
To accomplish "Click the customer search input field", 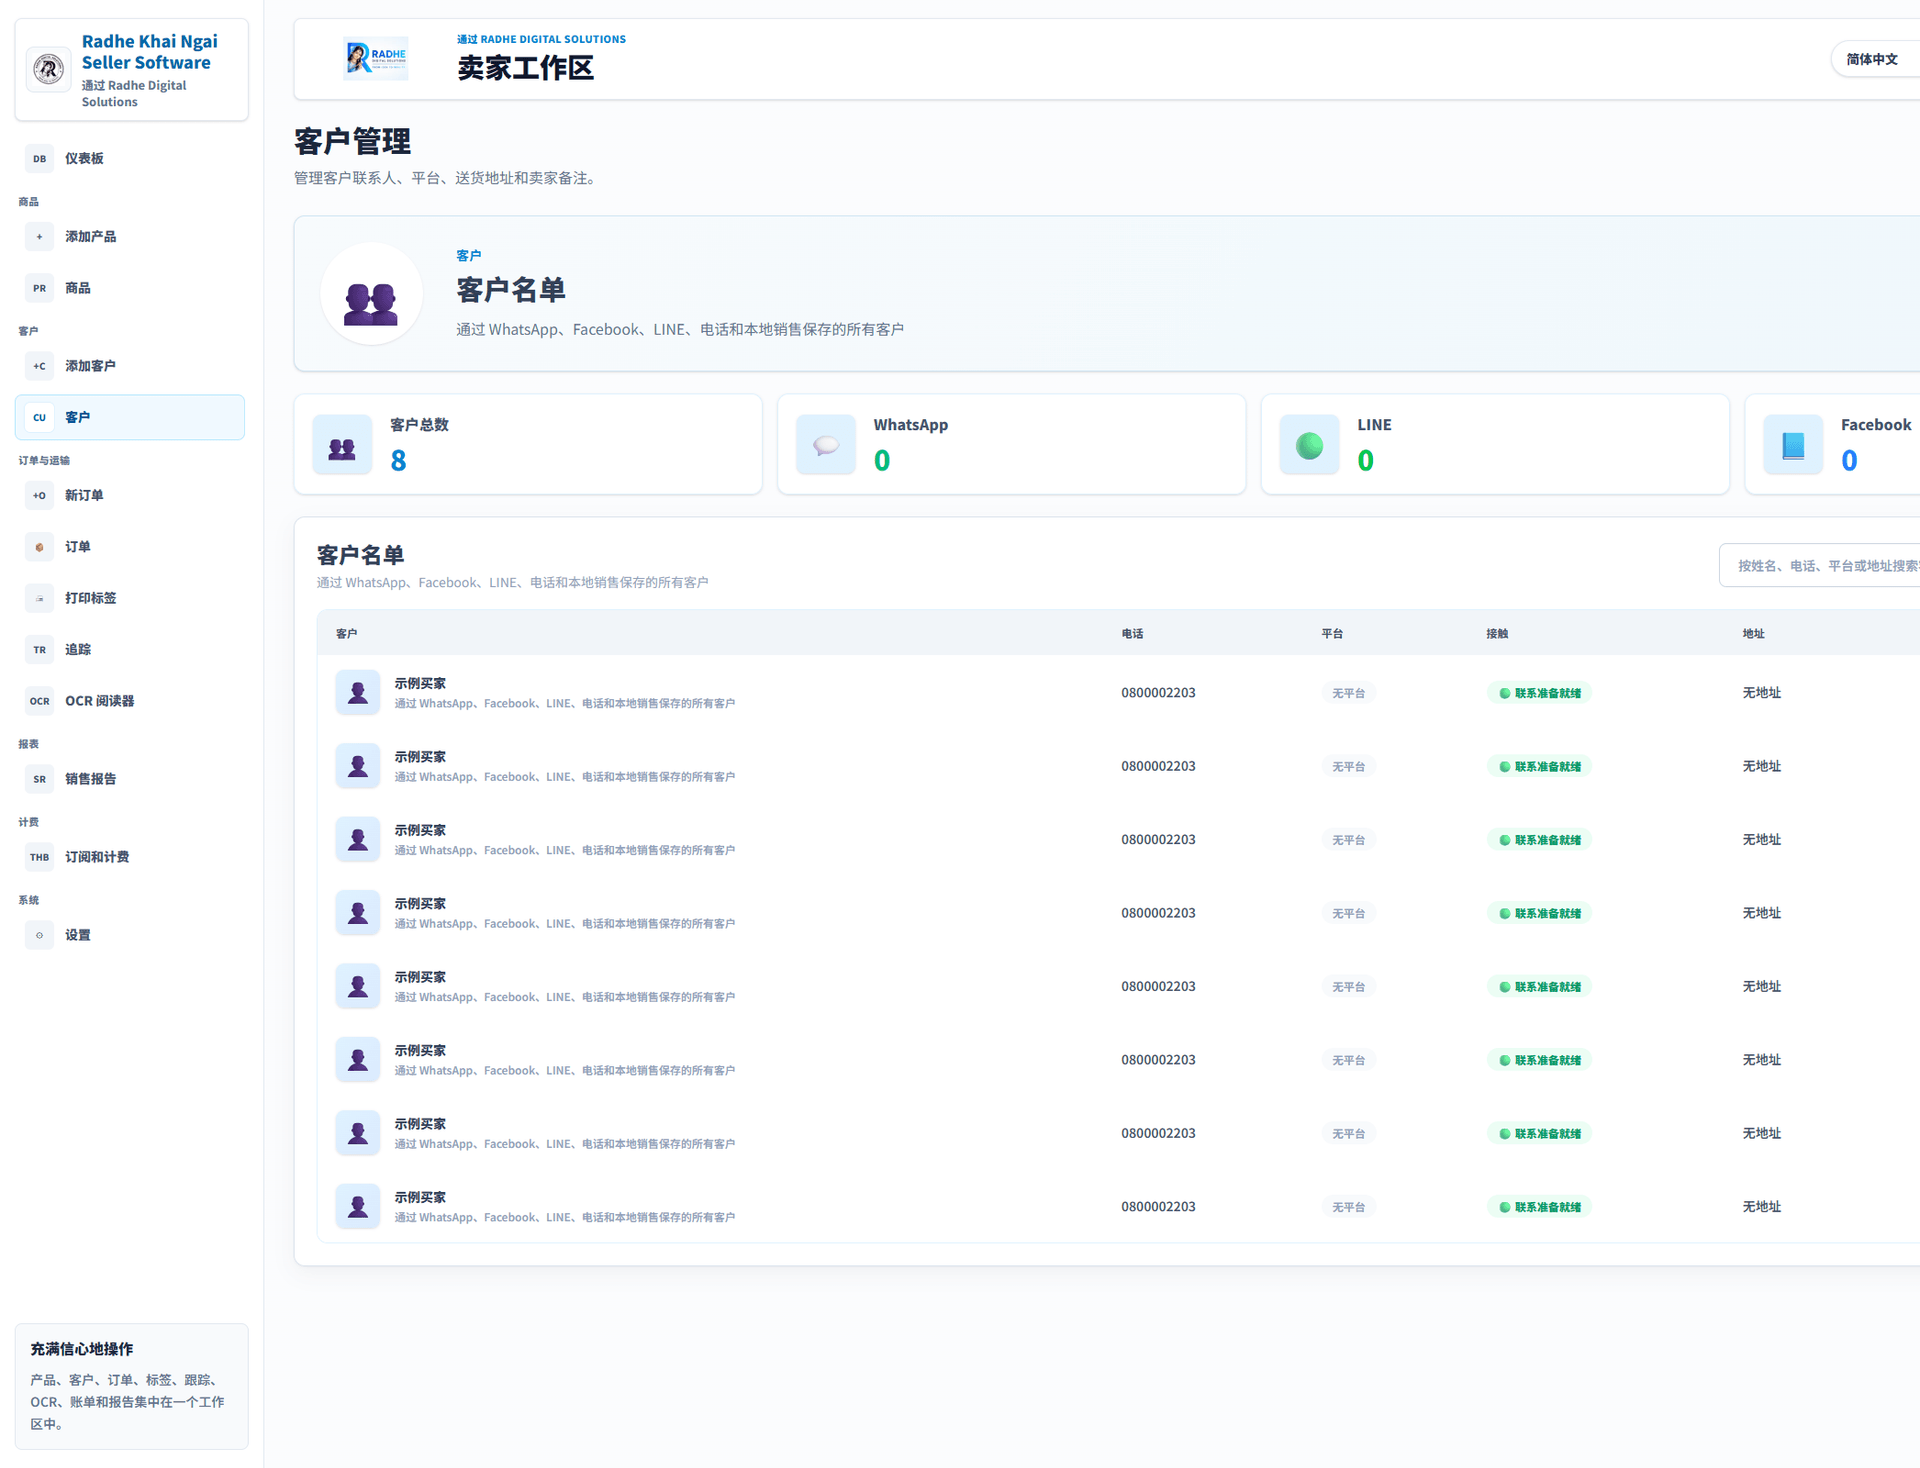I will pos(1820,566).
